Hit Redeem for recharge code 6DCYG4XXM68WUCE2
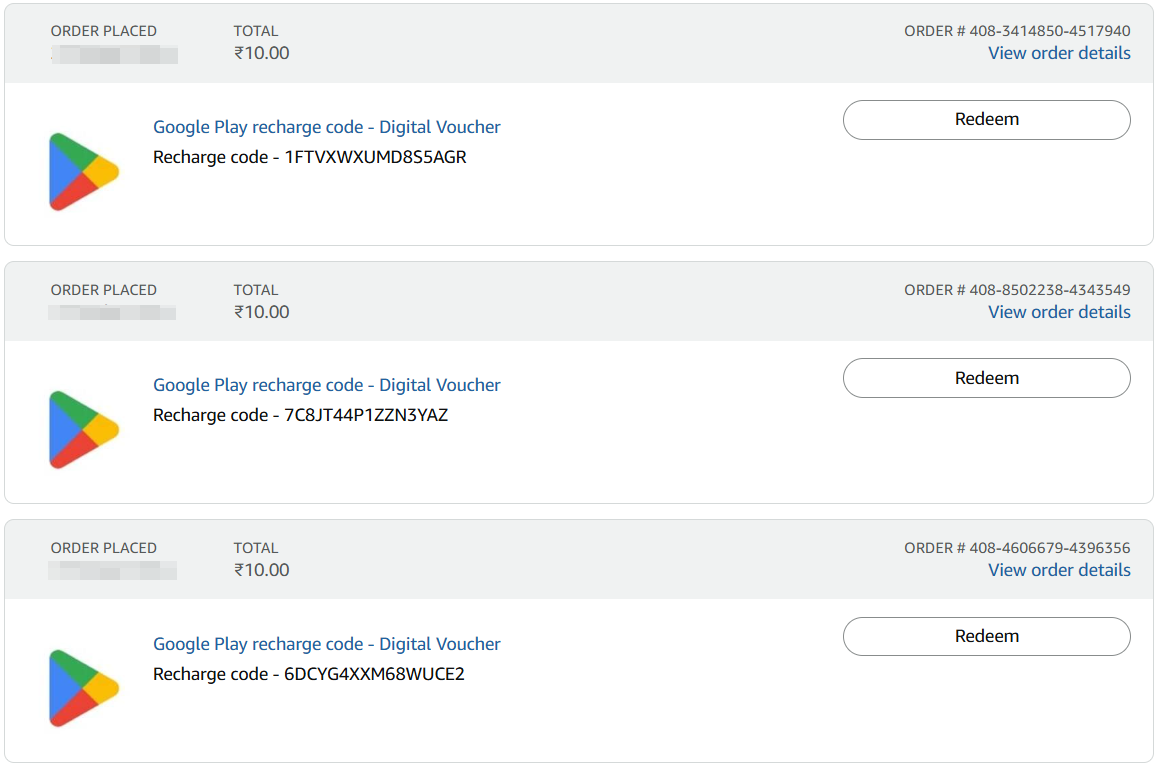This screenshot has width=1159, height=768. pos(986,637)
